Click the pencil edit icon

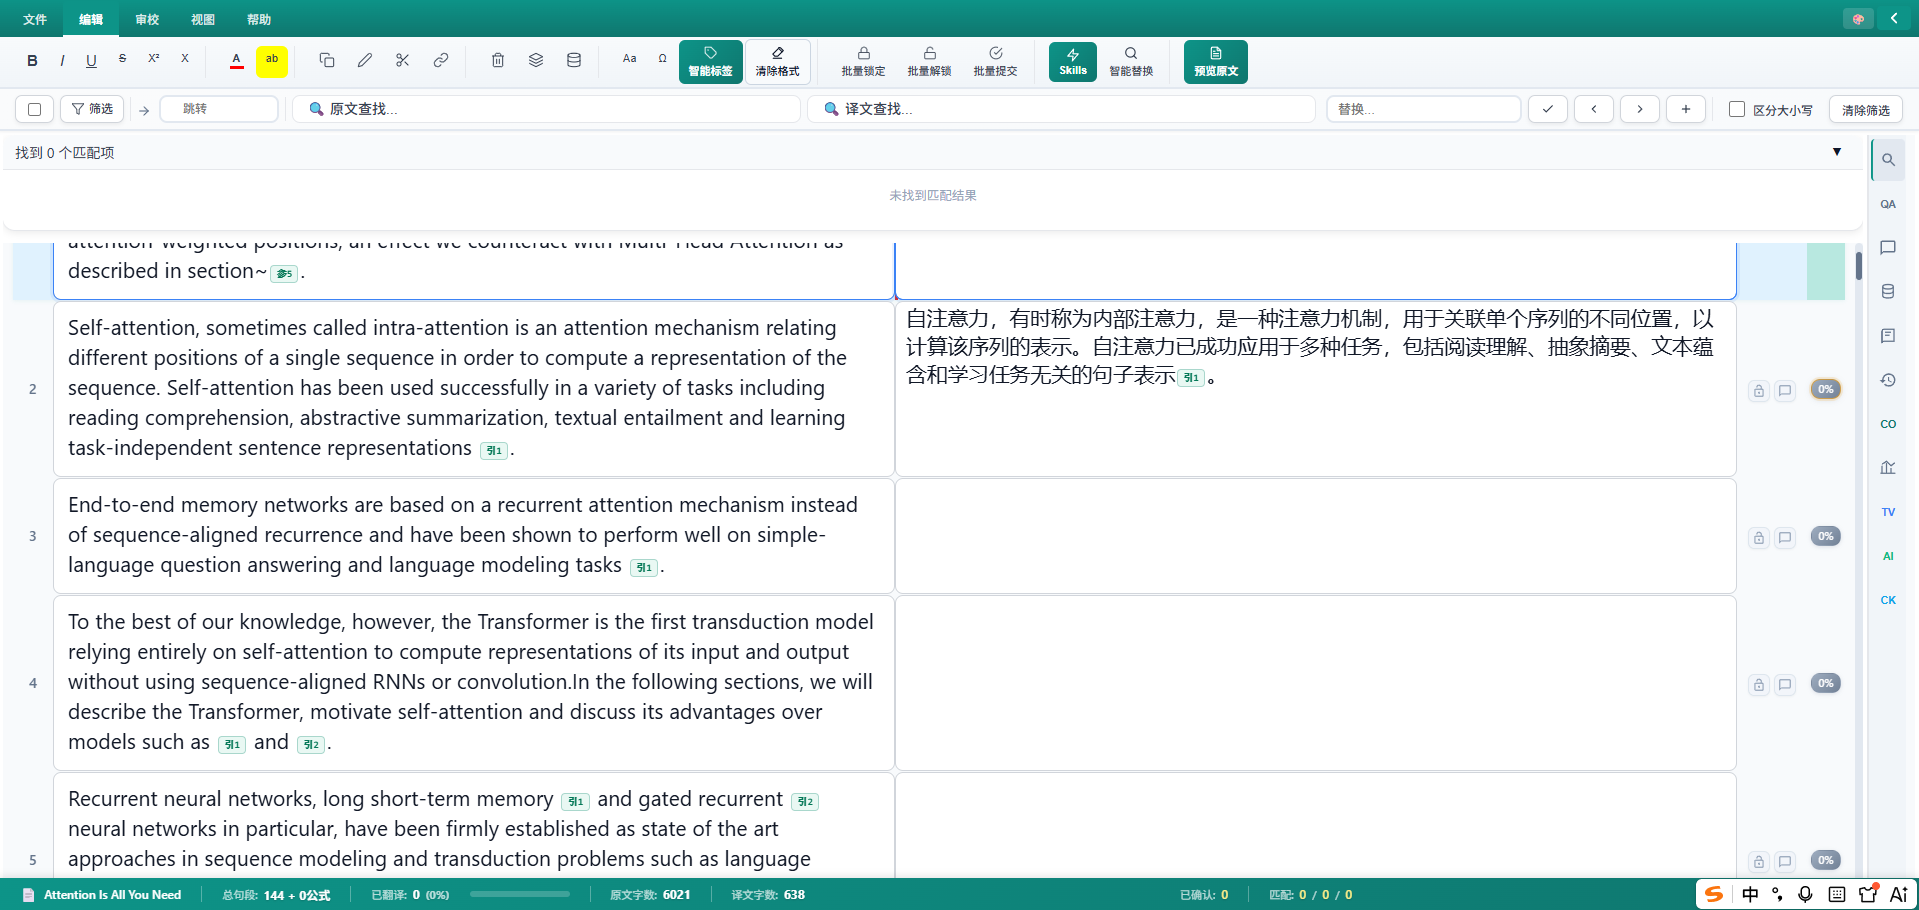pyautogui.click(x=365, y=60)
